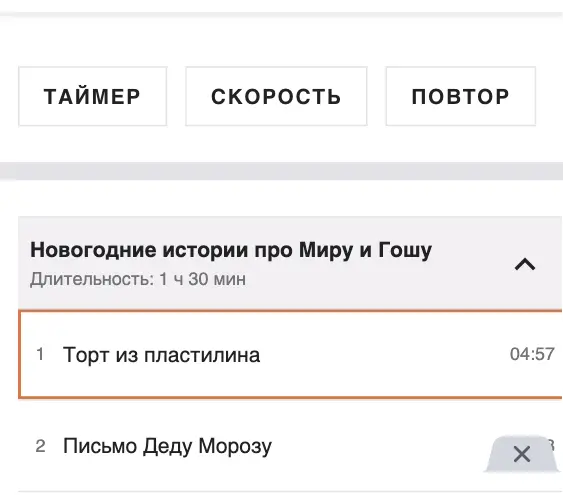This screenshot has width=563, height=495.
Task: Click the gray tab shape behind the X
Action: pyautogui.click(x=522, y=453)
